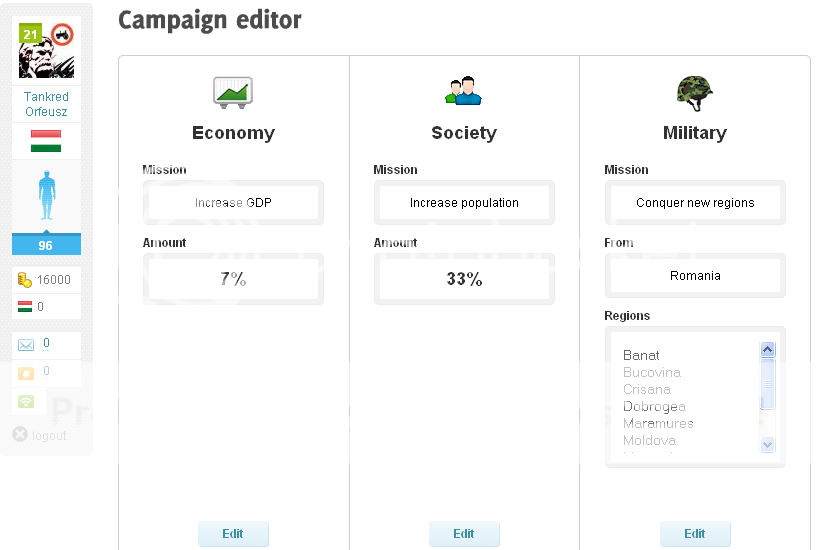Click the Society people icon

463,92
